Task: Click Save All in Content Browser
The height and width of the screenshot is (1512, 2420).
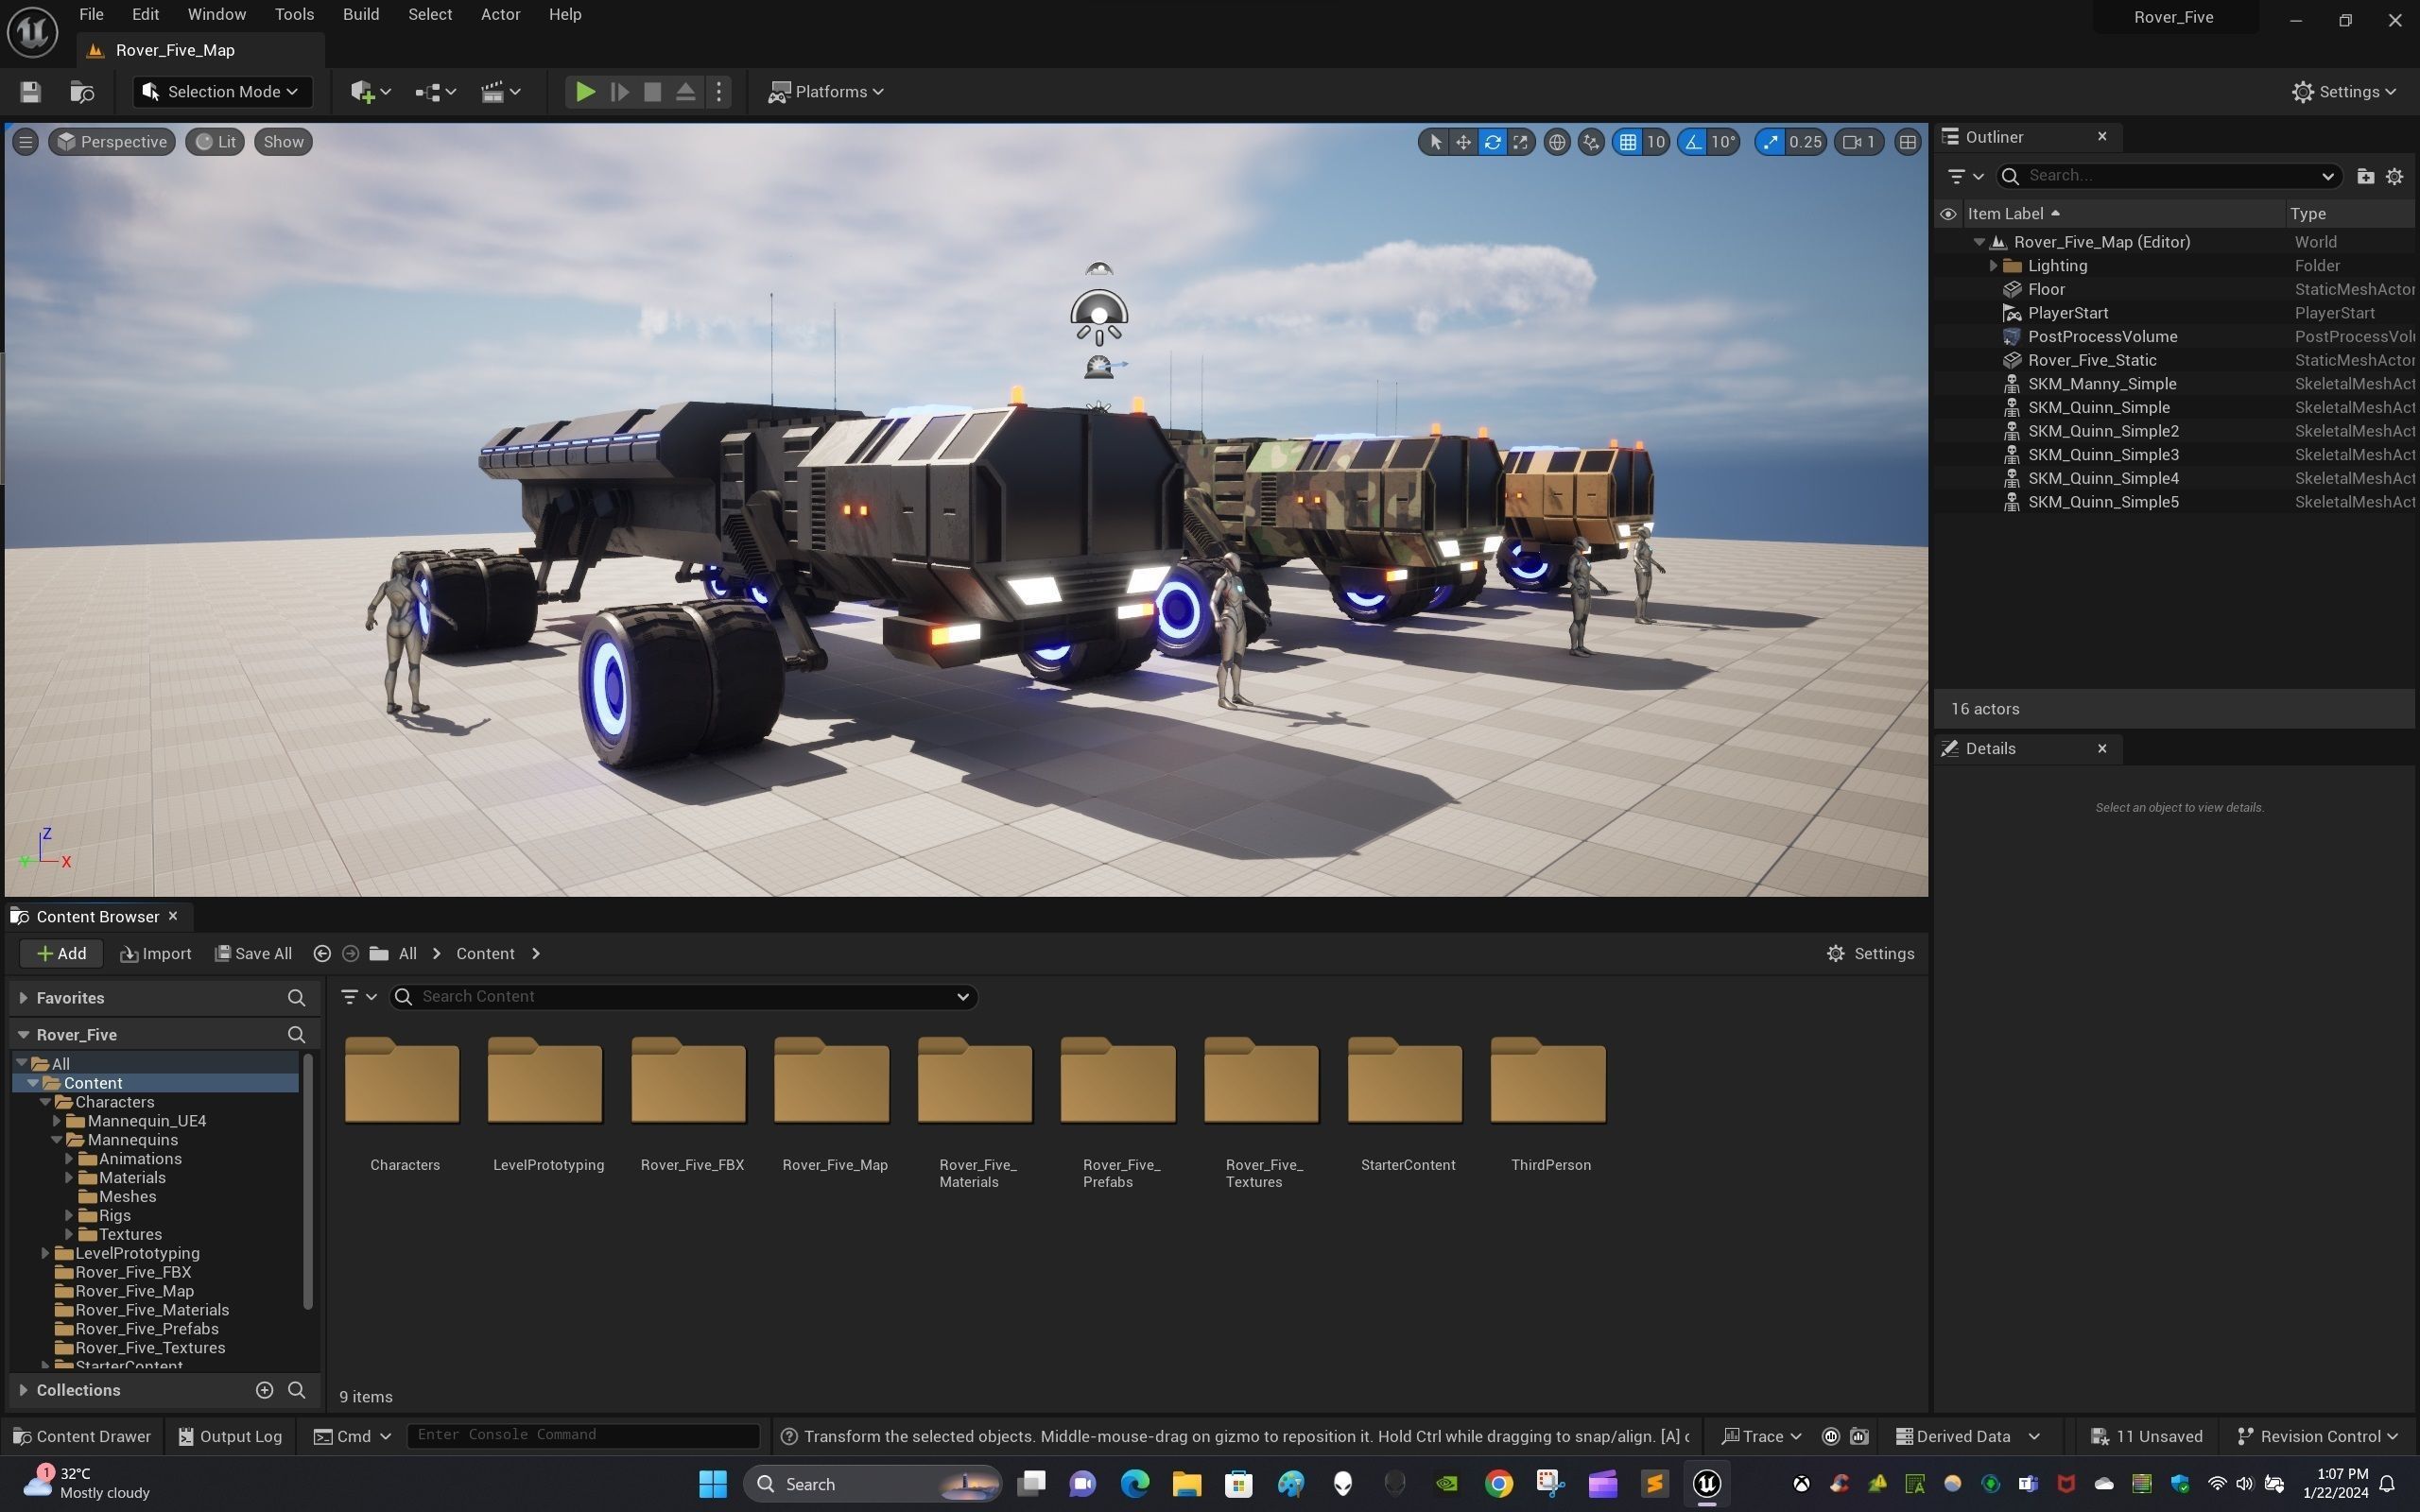Action: [254, 954]
